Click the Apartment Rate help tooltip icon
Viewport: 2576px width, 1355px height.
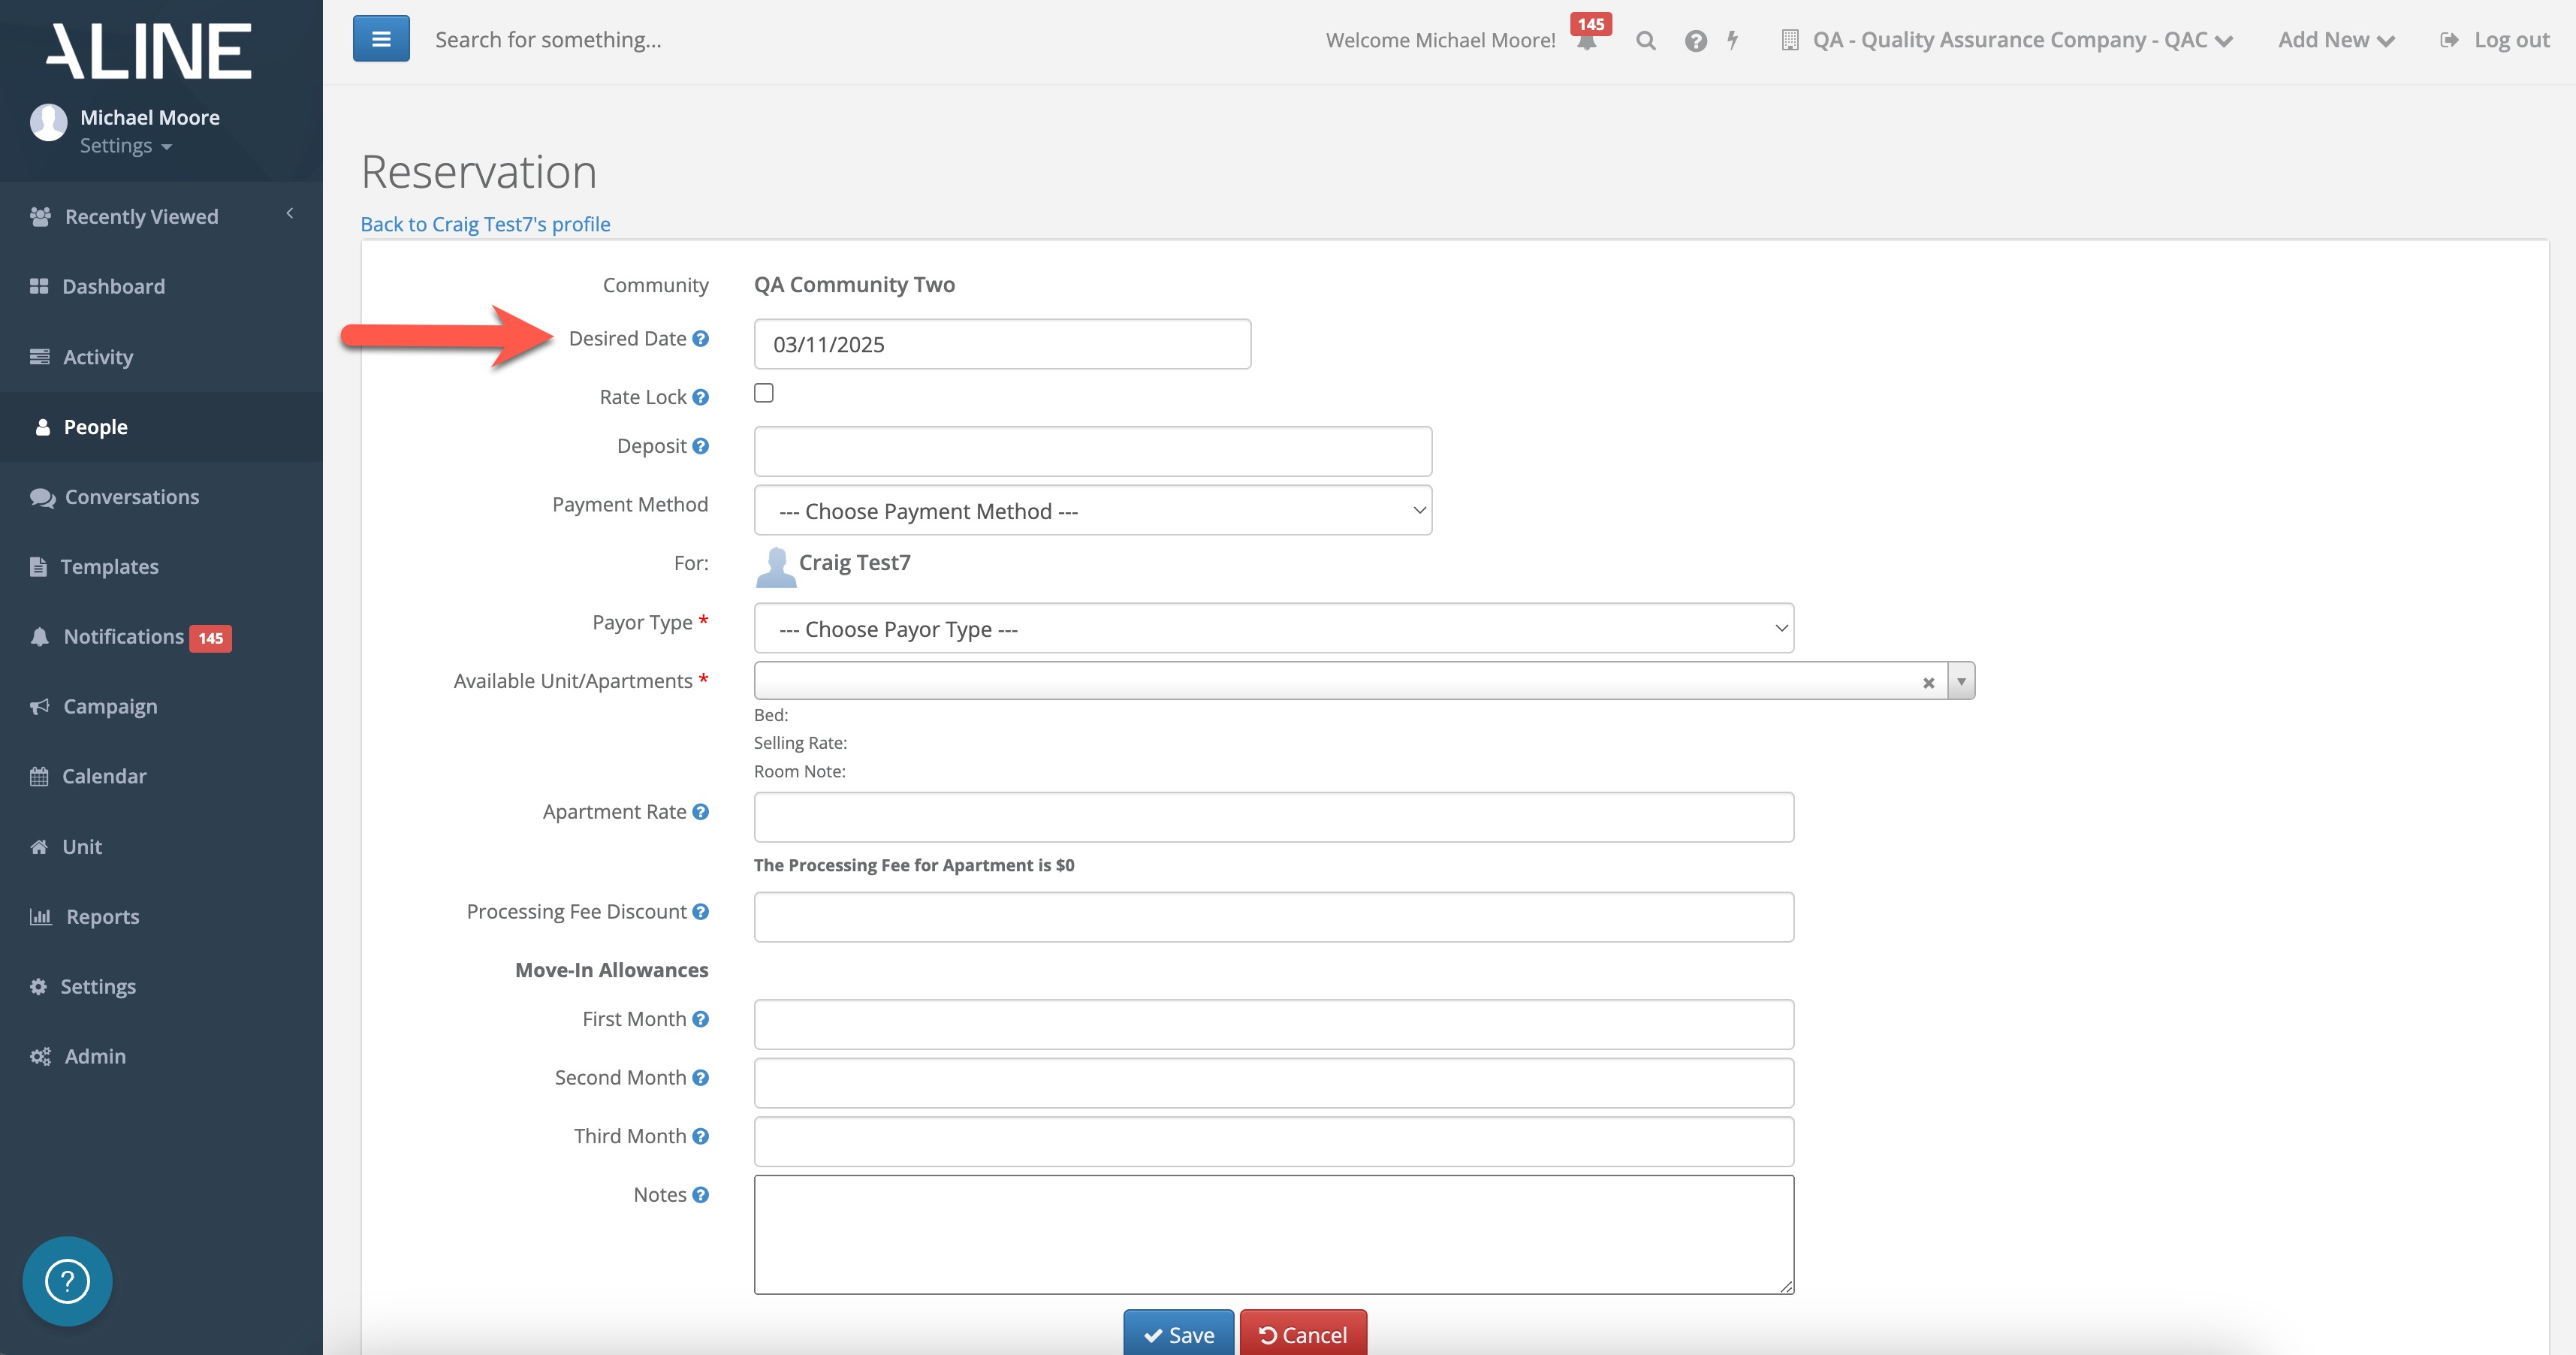(701, 812)
